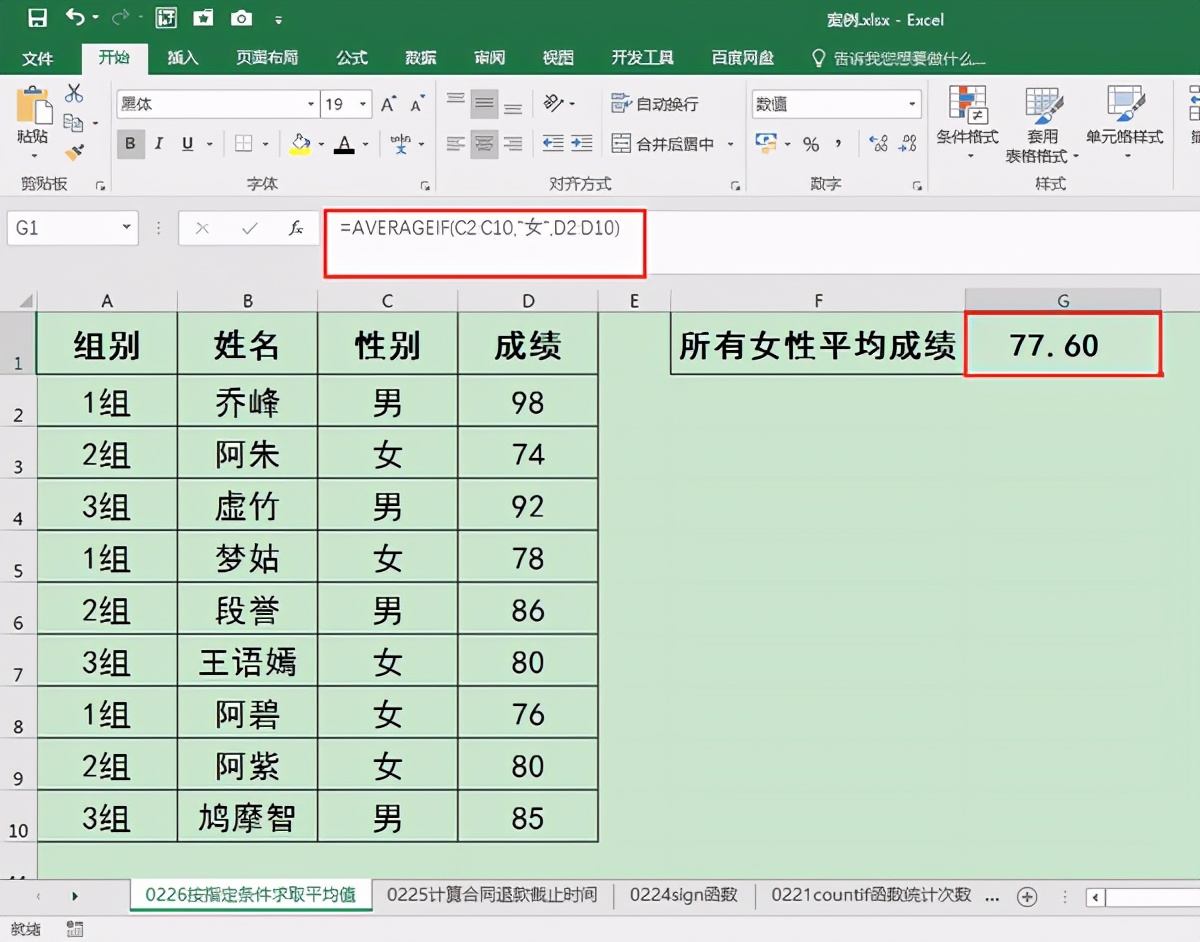Screen dimensions: 1200x942
Task: Increase the cell indent
Action: click(582, 144)
